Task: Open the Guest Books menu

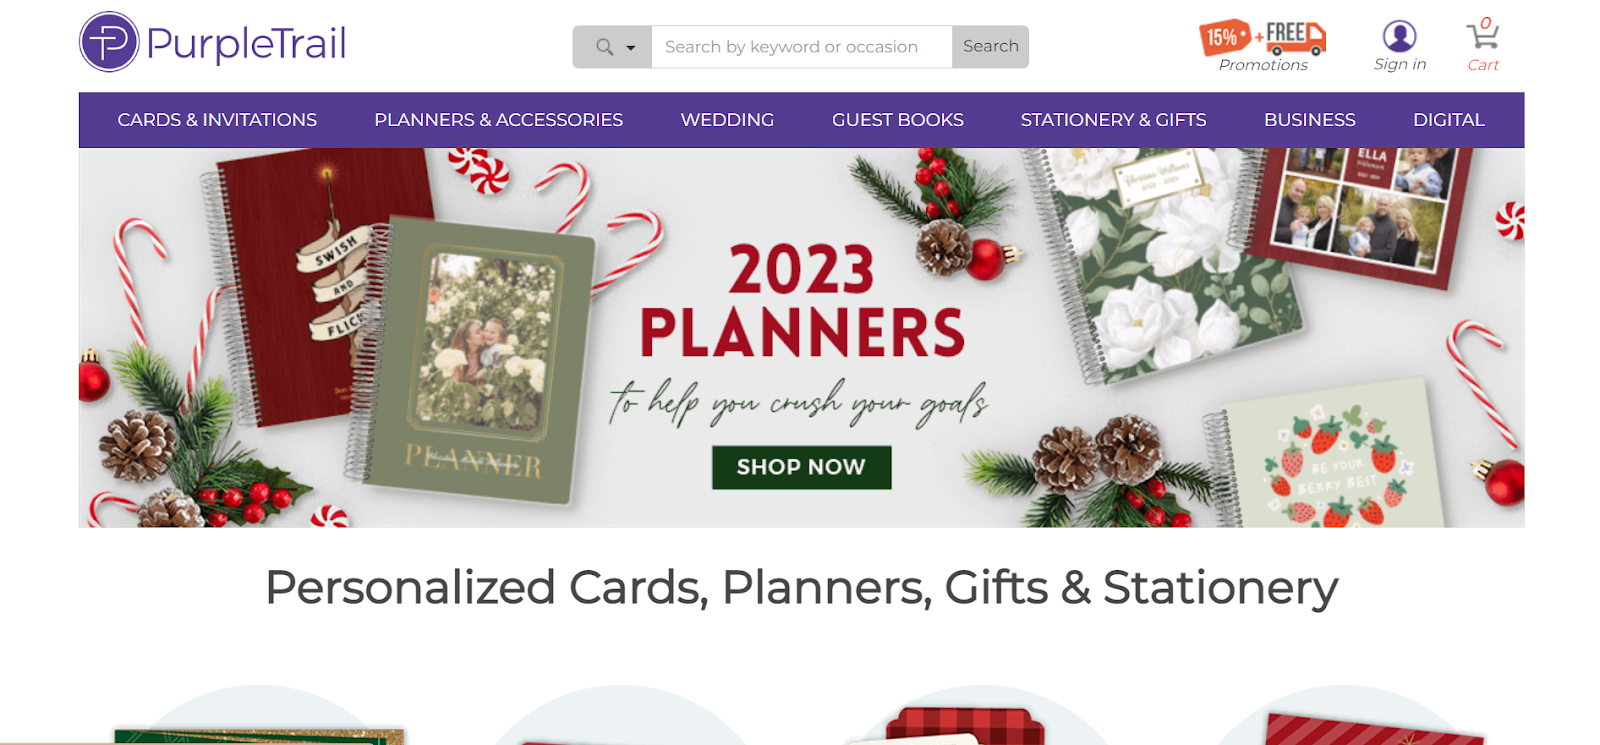Action: point(898,120)
